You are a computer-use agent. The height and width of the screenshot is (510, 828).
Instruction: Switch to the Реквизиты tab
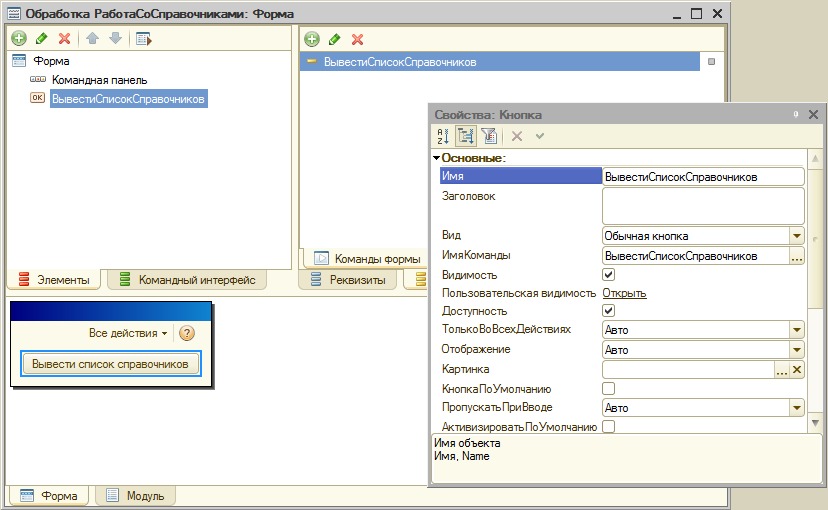[349, 280]
